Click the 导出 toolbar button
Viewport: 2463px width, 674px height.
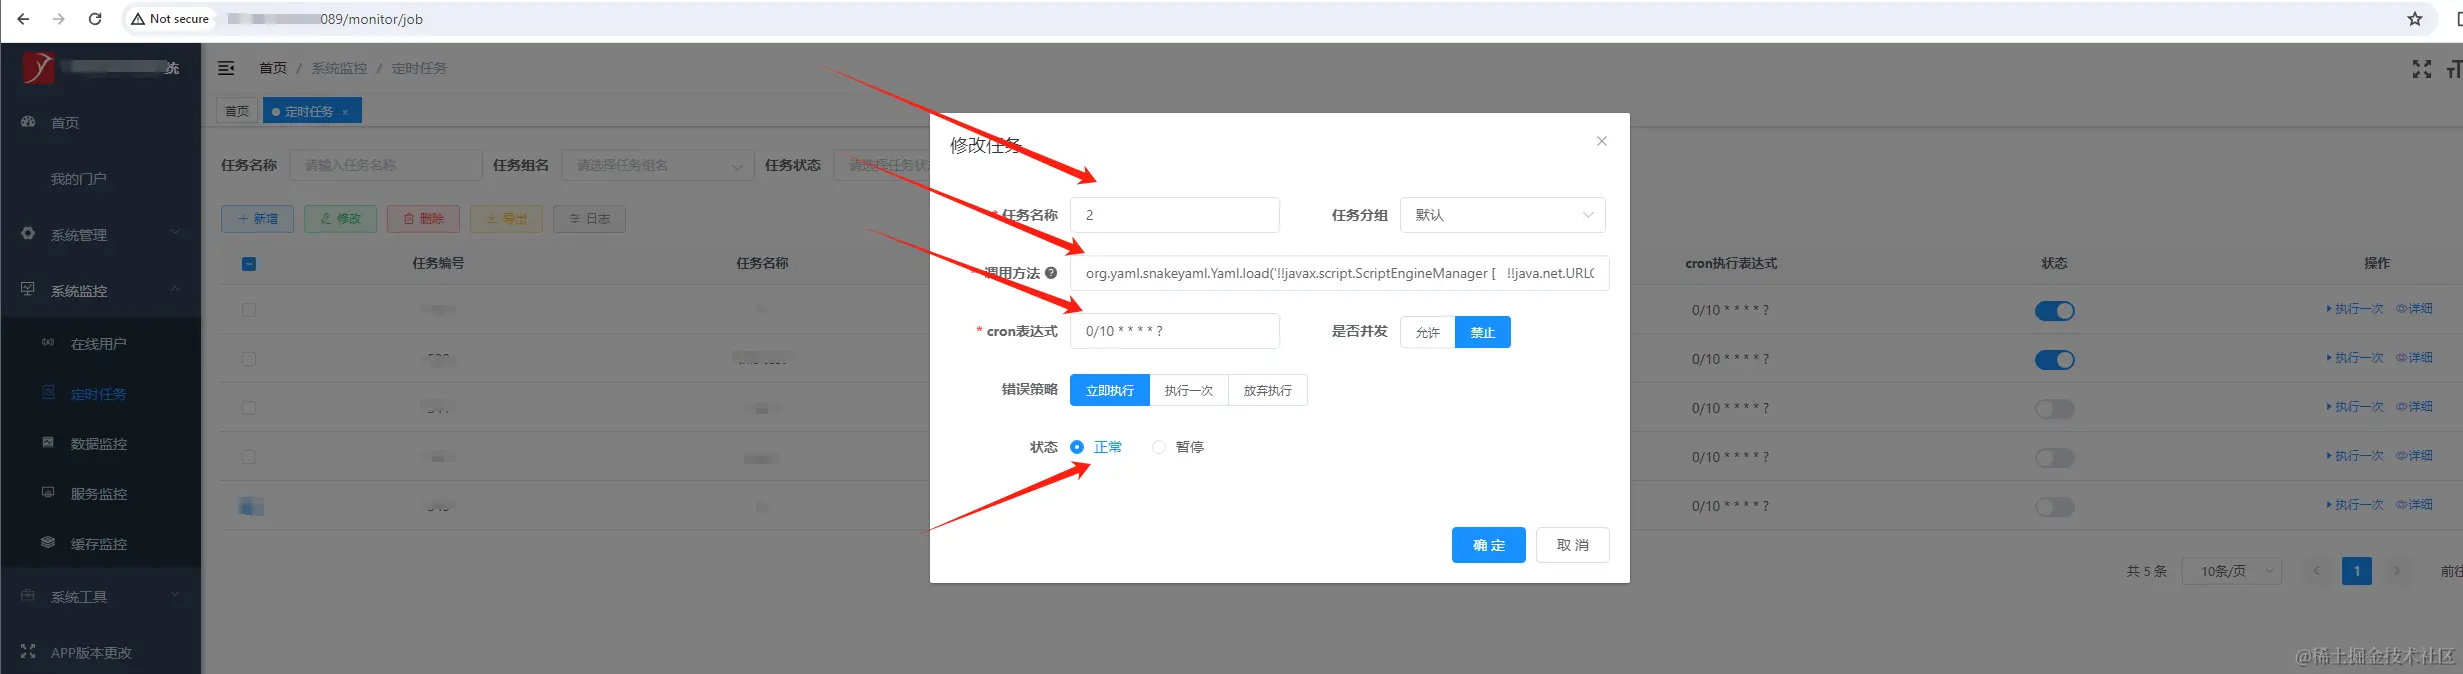pyautogui.click(x=506, y=218)
